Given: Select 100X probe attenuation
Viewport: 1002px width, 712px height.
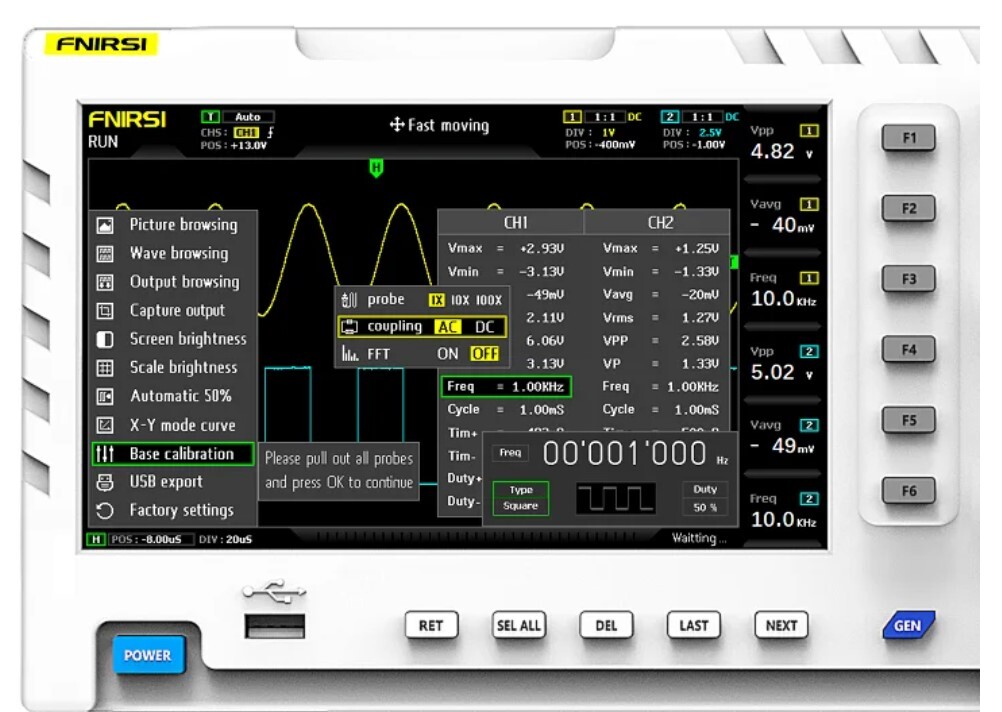Looking at the screenshot, I should tap(489, 300).
